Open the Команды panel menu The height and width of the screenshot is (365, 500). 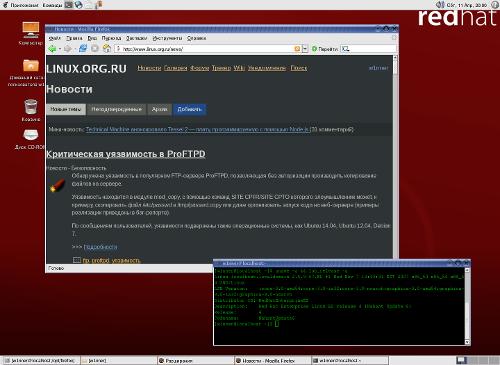click(52, 5)
